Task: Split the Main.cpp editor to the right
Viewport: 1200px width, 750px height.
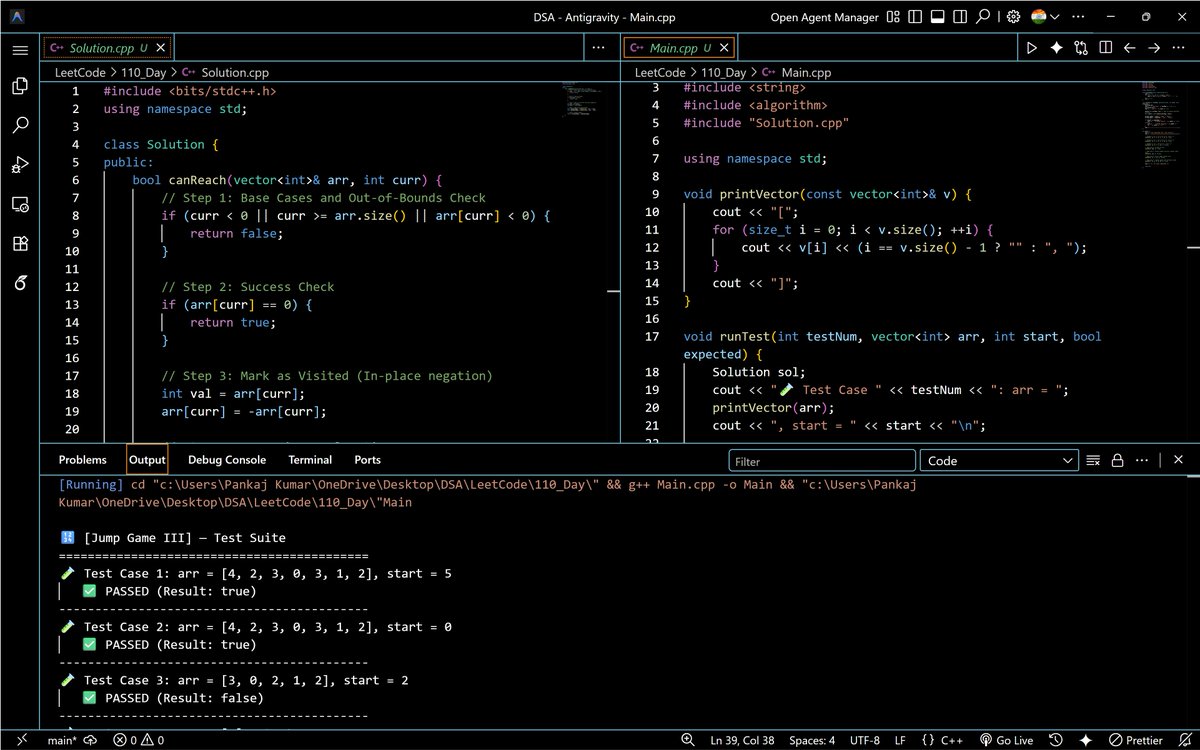Action: coord(1105,48)
